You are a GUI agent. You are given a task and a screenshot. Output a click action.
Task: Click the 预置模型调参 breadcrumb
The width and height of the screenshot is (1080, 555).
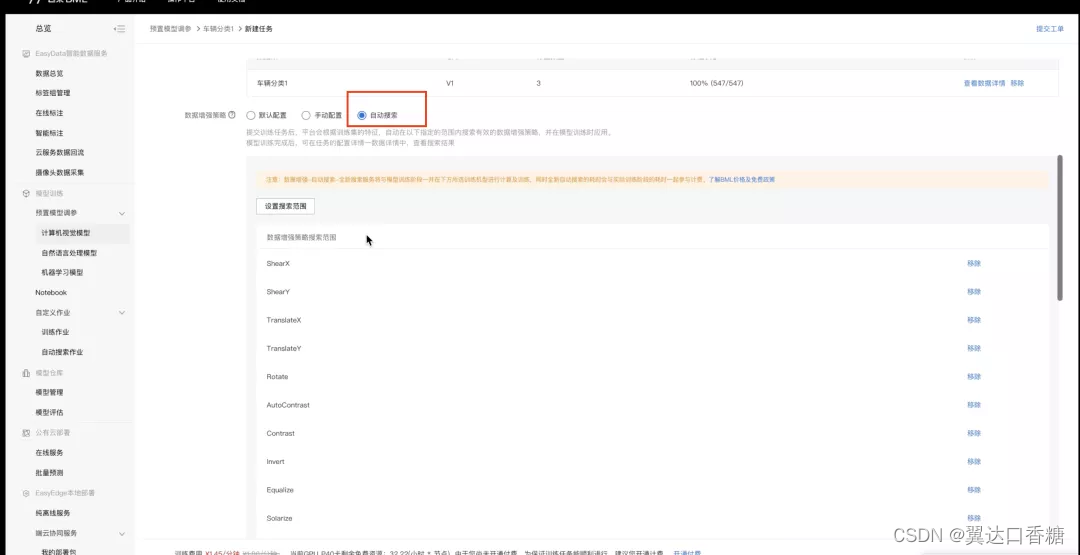(171, 29)
